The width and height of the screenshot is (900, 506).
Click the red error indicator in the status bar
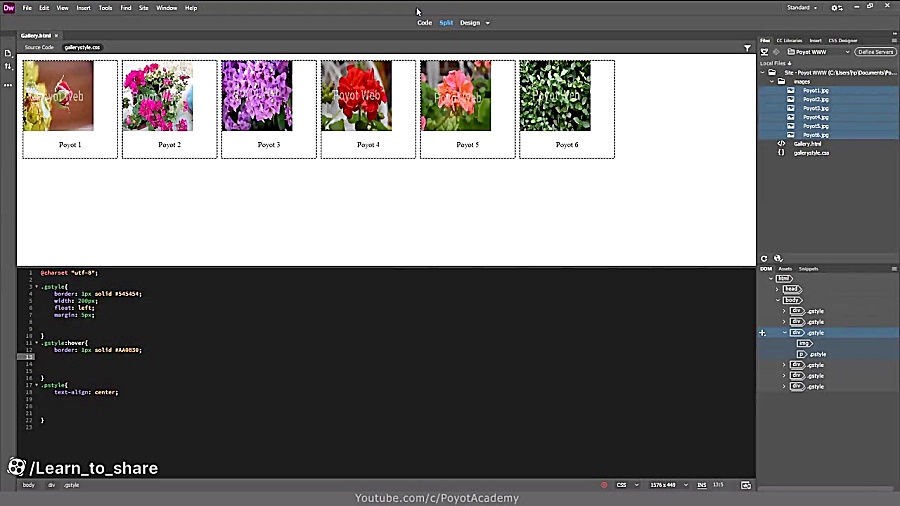coord(604,485)
